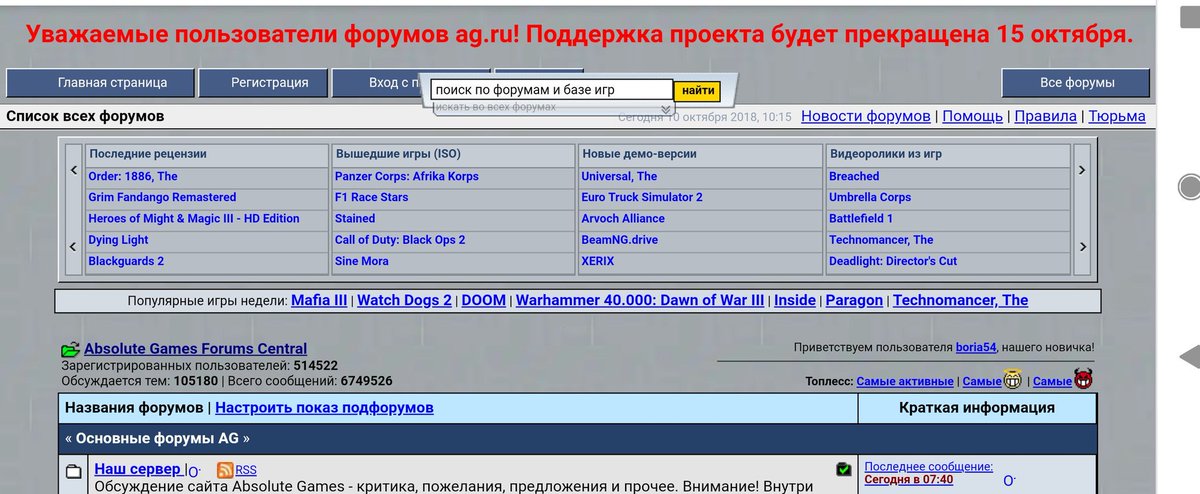This screenshot has height=494, width=1200.
Task: Open Новости форумов link
Action: 865,116
